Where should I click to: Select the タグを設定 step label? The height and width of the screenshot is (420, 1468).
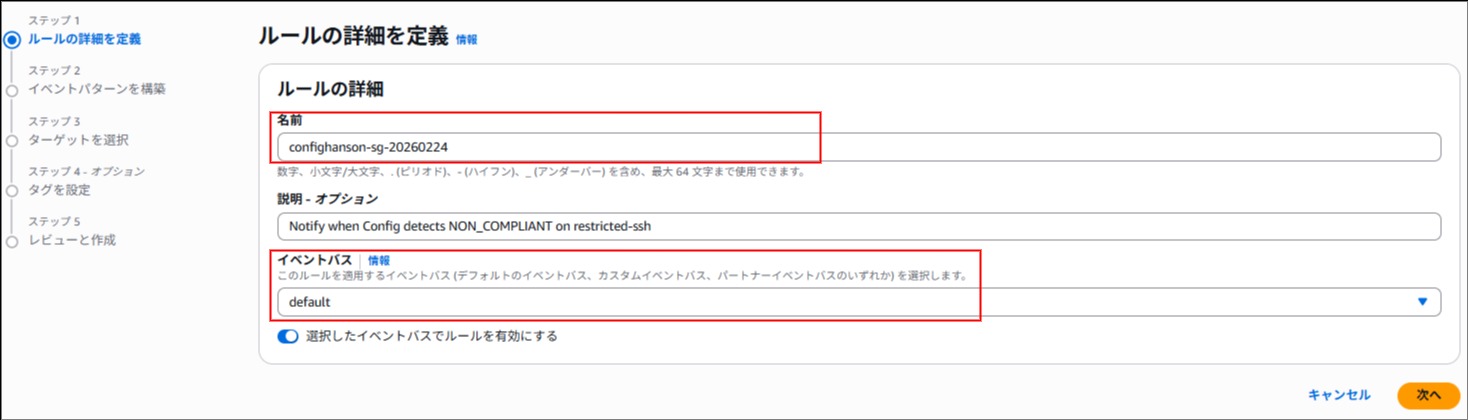pos(59,190)
